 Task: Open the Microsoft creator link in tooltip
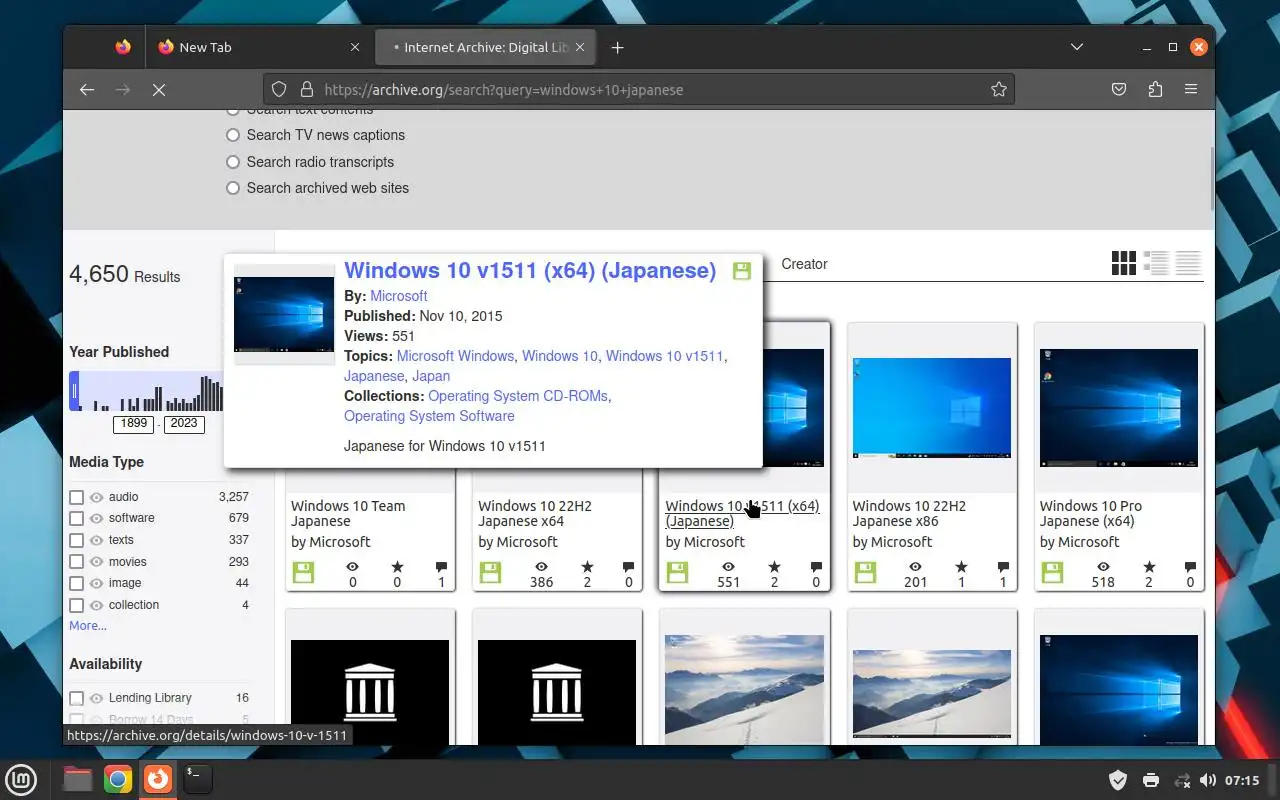click(x=398, y=296)
